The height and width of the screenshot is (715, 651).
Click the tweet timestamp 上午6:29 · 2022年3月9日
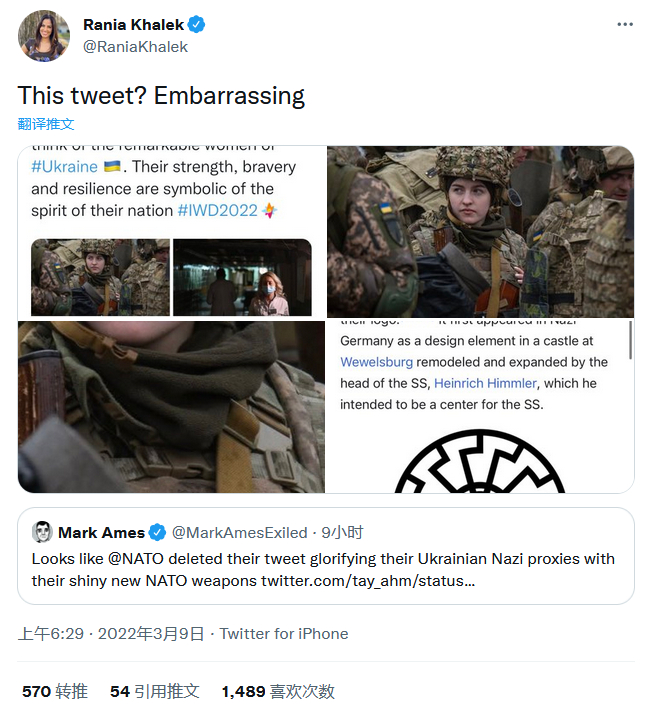click(111, 633)
